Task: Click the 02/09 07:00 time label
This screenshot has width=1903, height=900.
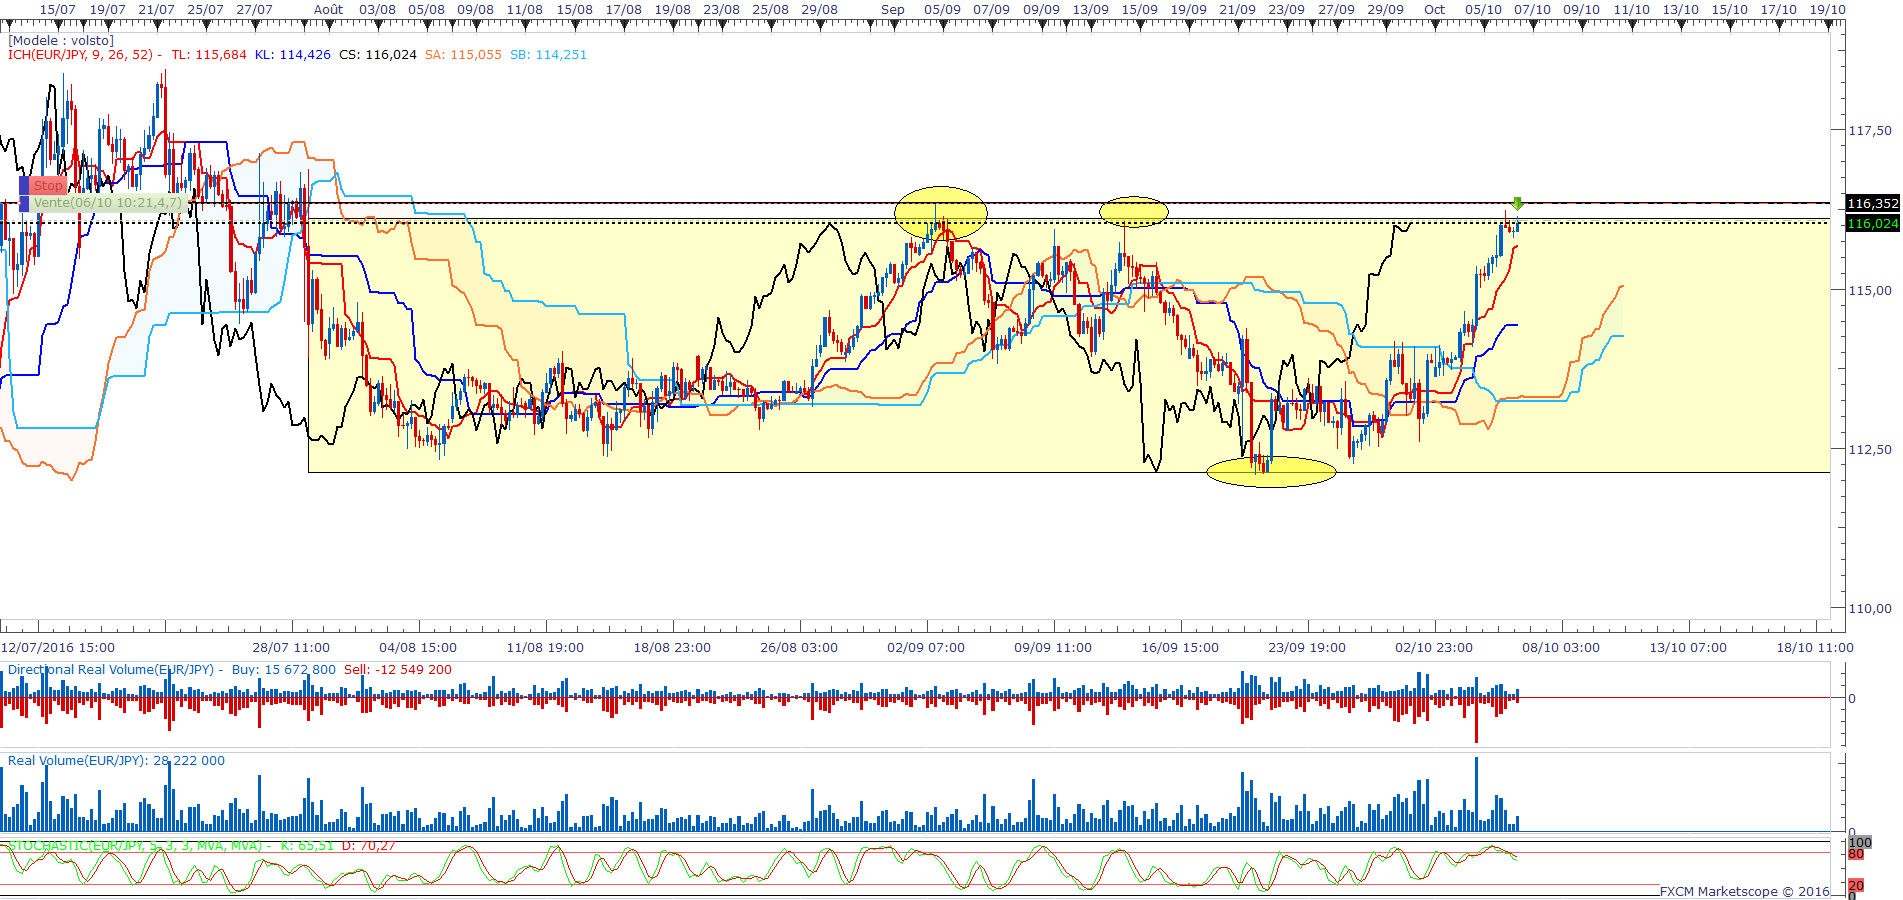Action: (x=926, y=648)
